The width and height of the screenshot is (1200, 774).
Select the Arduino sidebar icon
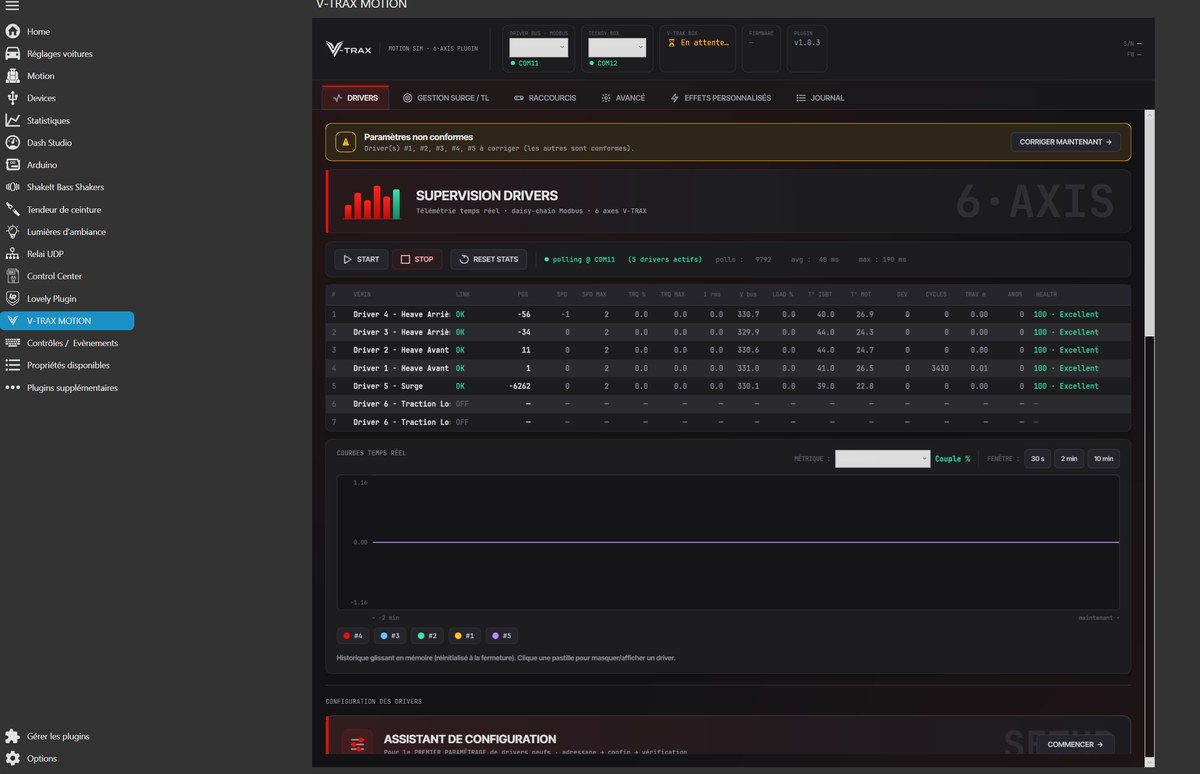point(12,165)
